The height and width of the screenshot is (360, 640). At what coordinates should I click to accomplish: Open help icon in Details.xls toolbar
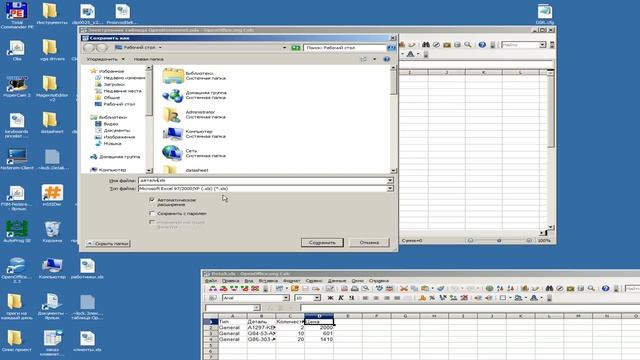tap(606, 288)
